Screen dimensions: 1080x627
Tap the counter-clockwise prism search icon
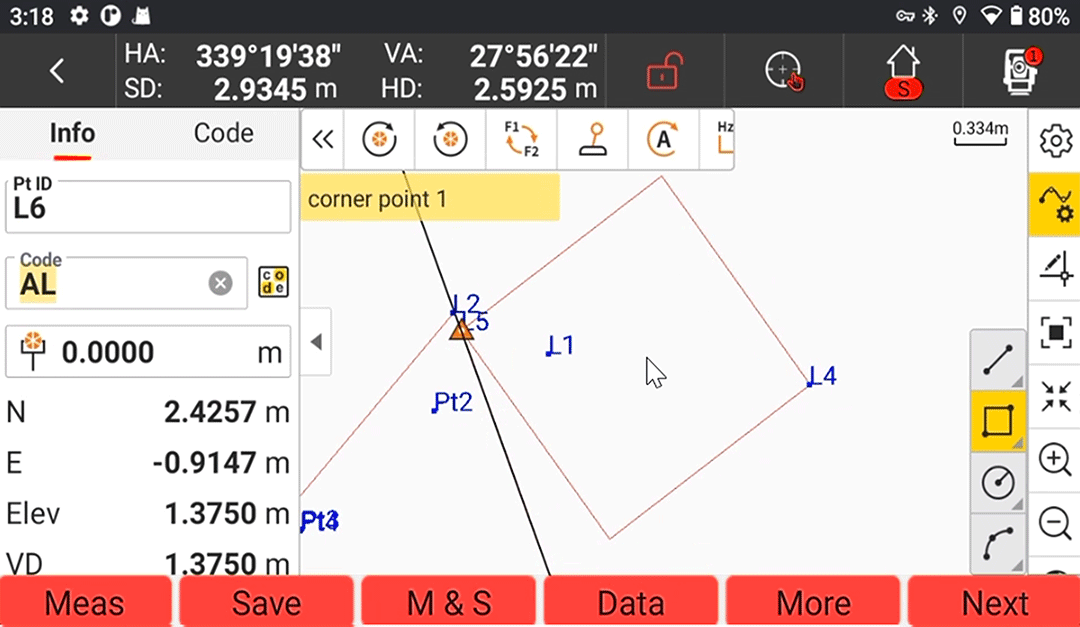click(450, 140)
